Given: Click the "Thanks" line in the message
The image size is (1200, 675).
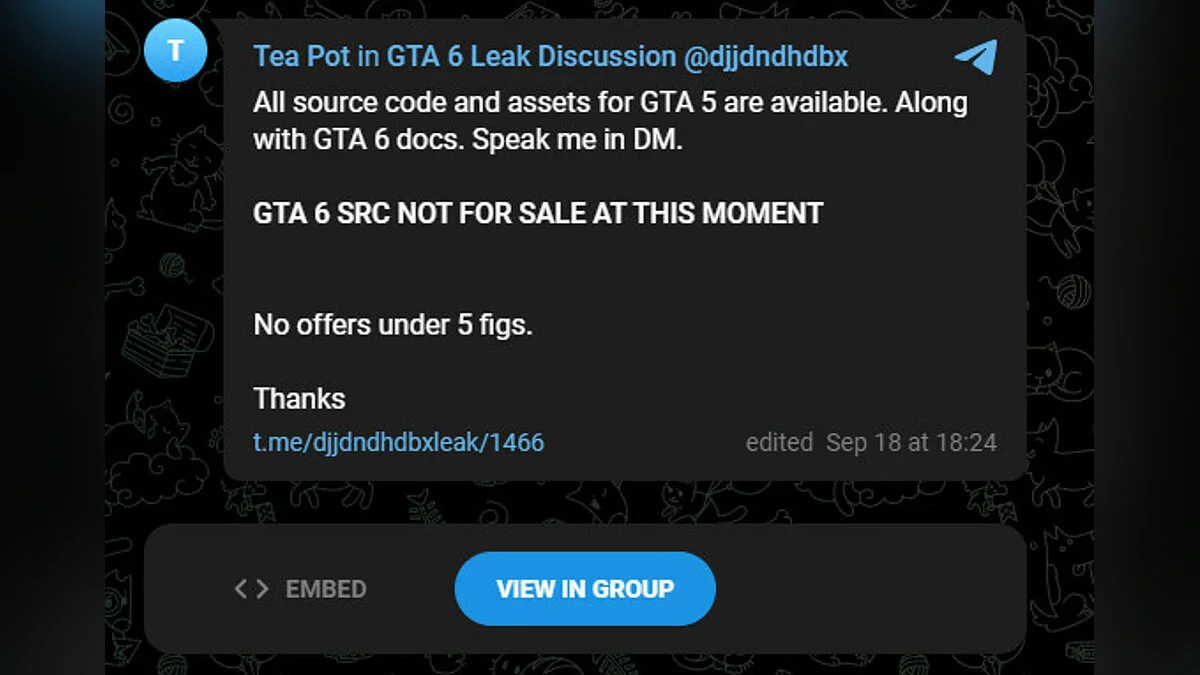Looking at the screenshot, I should click(299, 398).
